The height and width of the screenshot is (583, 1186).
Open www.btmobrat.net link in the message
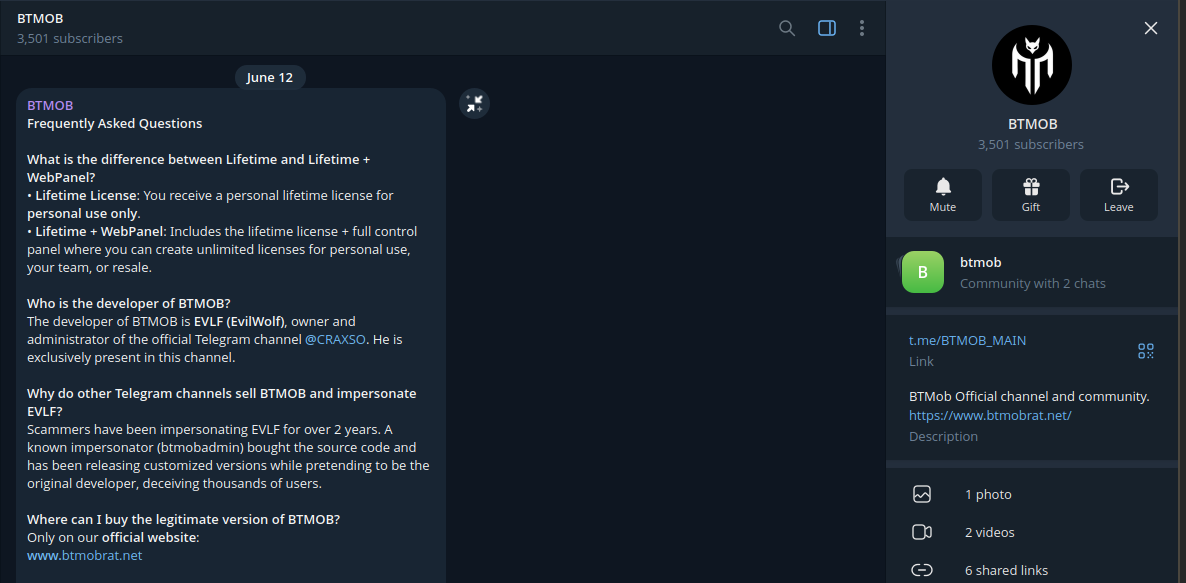pos(85,555)
